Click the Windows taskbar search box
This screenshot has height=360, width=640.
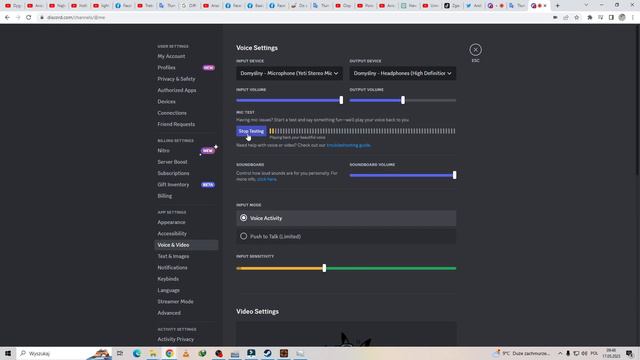click(x=64, y=353)
